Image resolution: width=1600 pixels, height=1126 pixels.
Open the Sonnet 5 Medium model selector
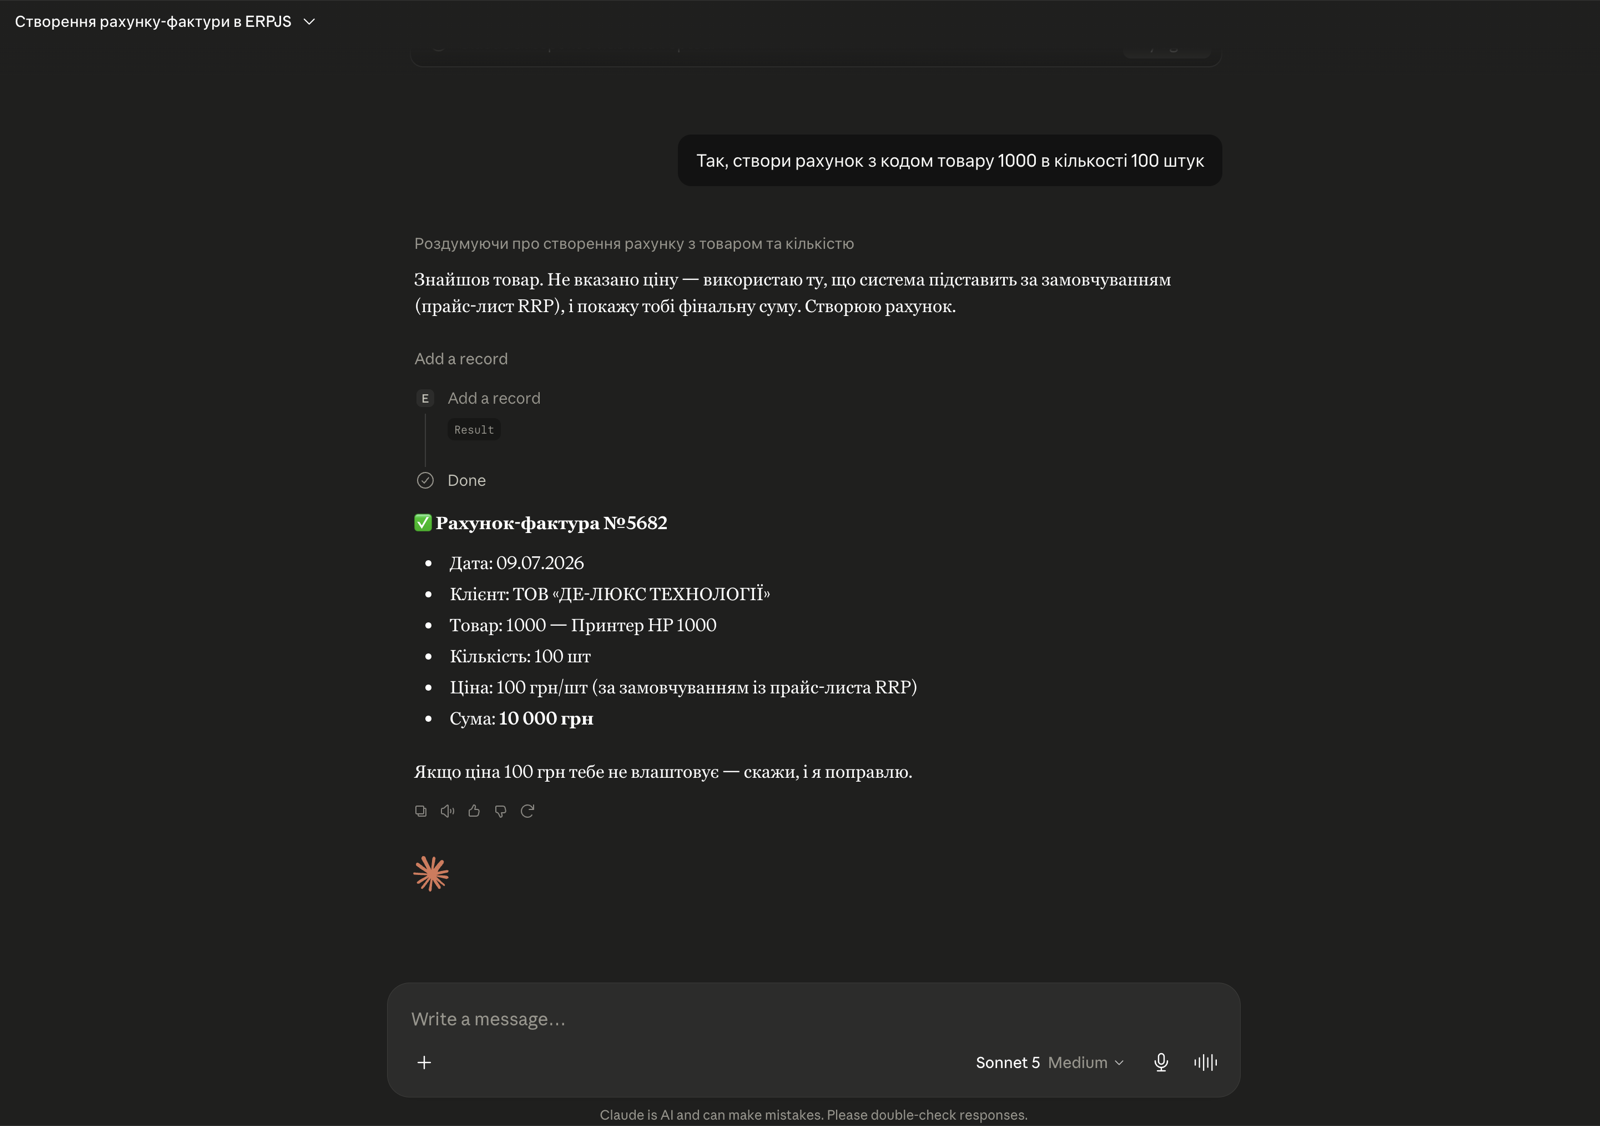(1050, 1062)
